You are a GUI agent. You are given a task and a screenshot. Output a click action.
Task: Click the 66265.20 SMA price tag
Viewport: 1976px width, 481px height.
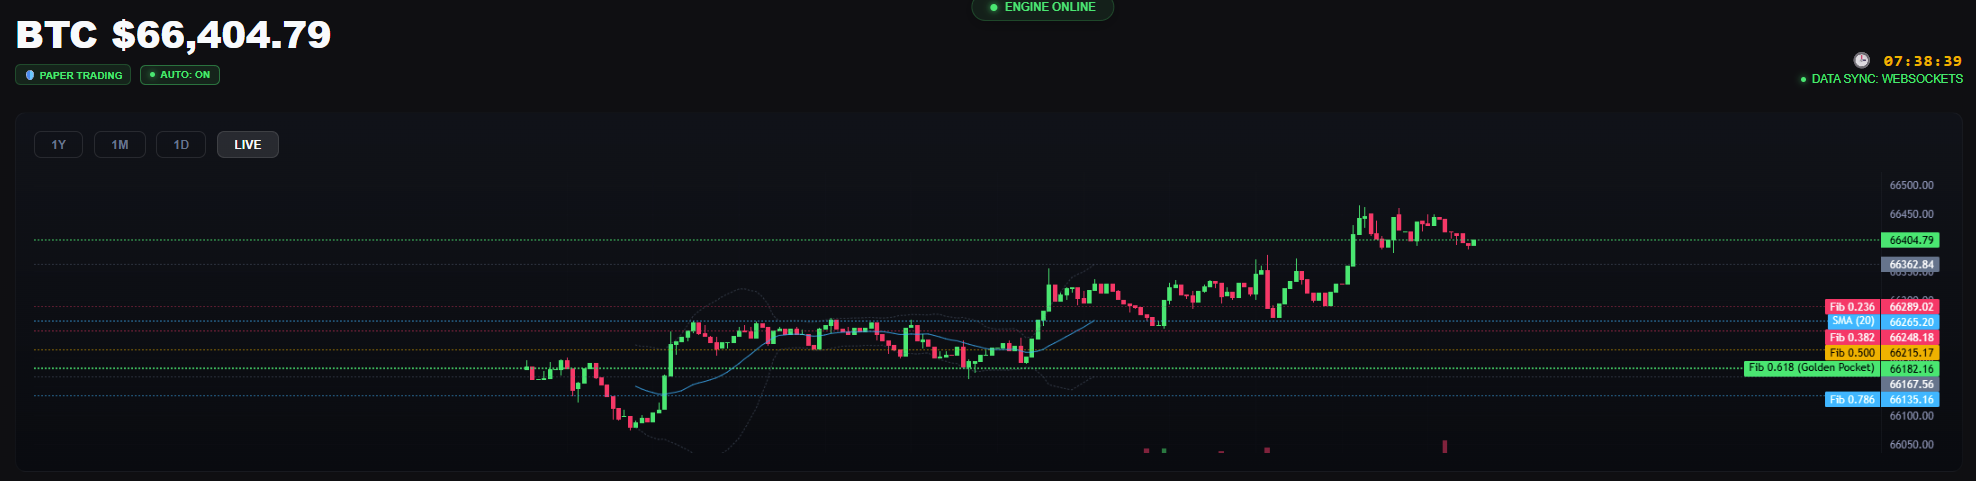click(x=1910, y=322)
